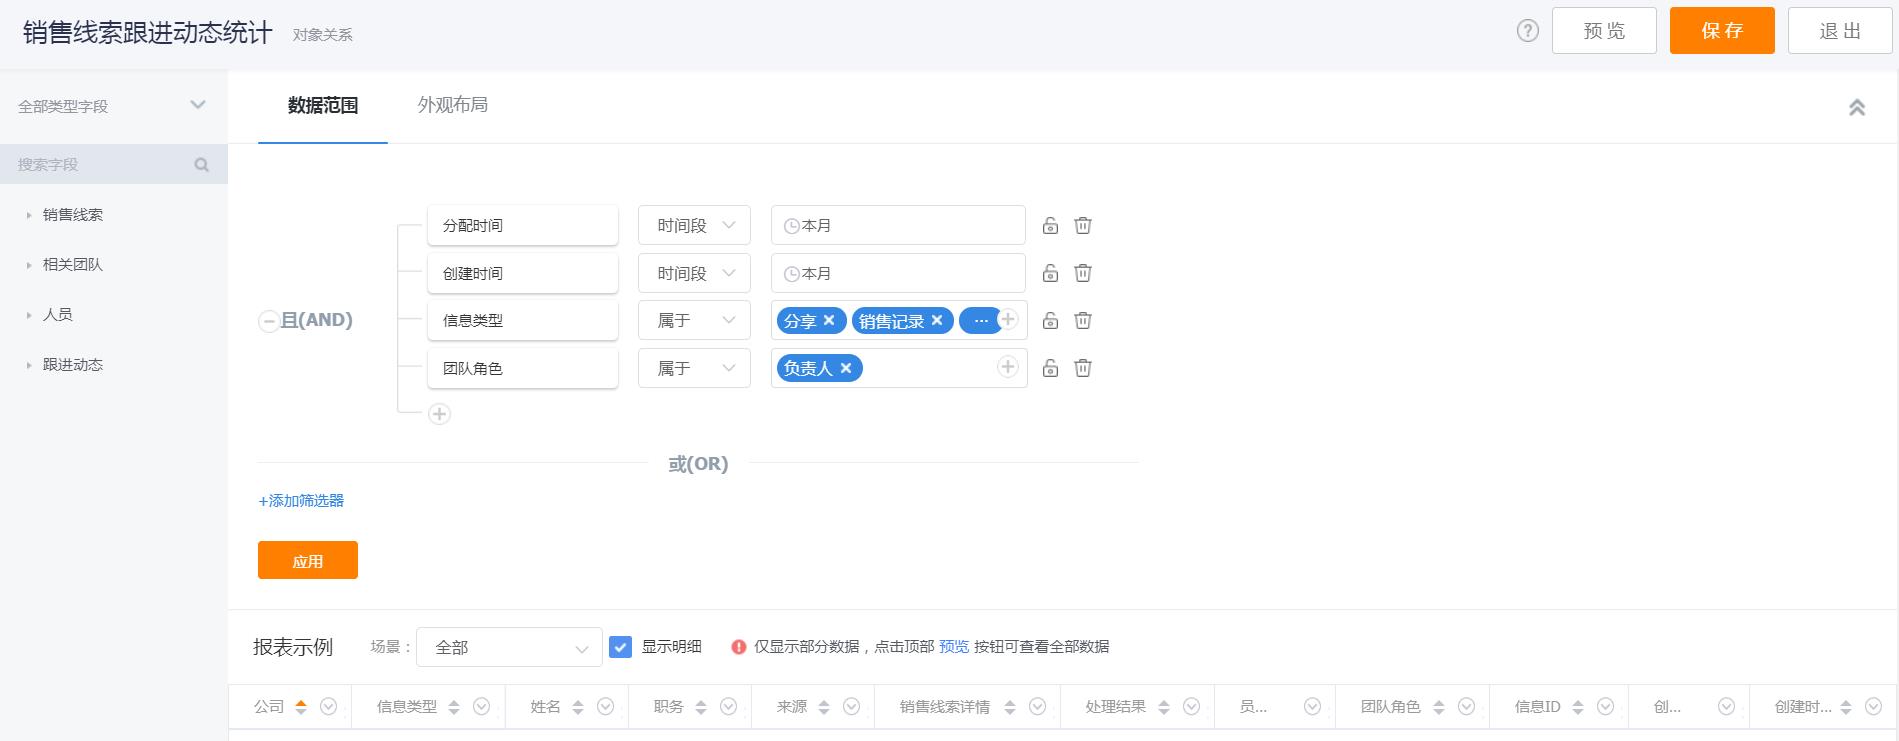The width and height of the screenshot is (1899, 741).
Task: Expand the 跟进动态 tree node
Action: (x=29, y=365)
